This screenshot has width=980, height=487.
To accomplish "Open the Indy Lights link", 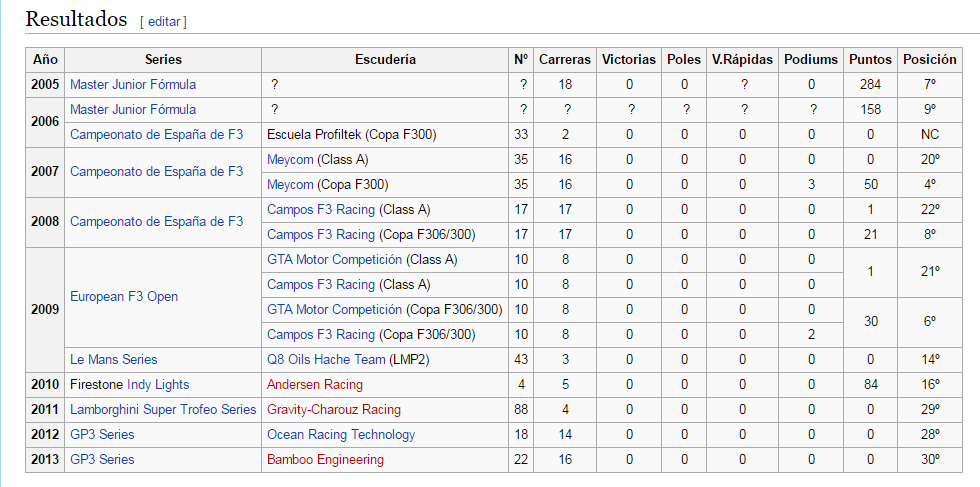I will point(158,384).
